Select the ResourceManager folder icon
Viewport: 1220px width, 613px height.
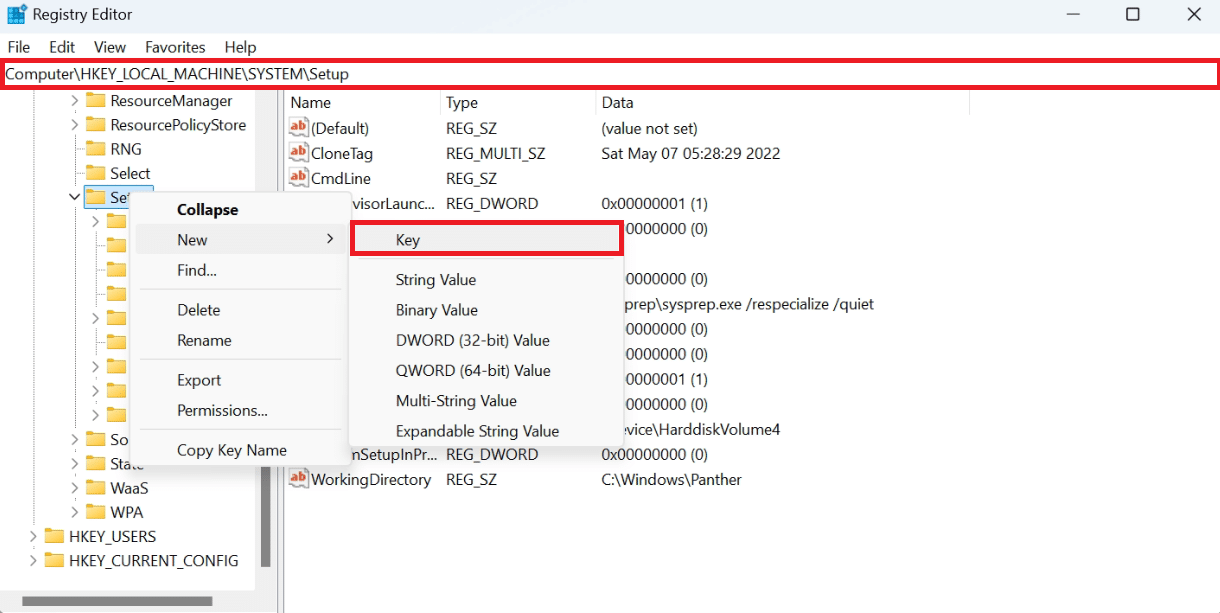tap(95, 101)
